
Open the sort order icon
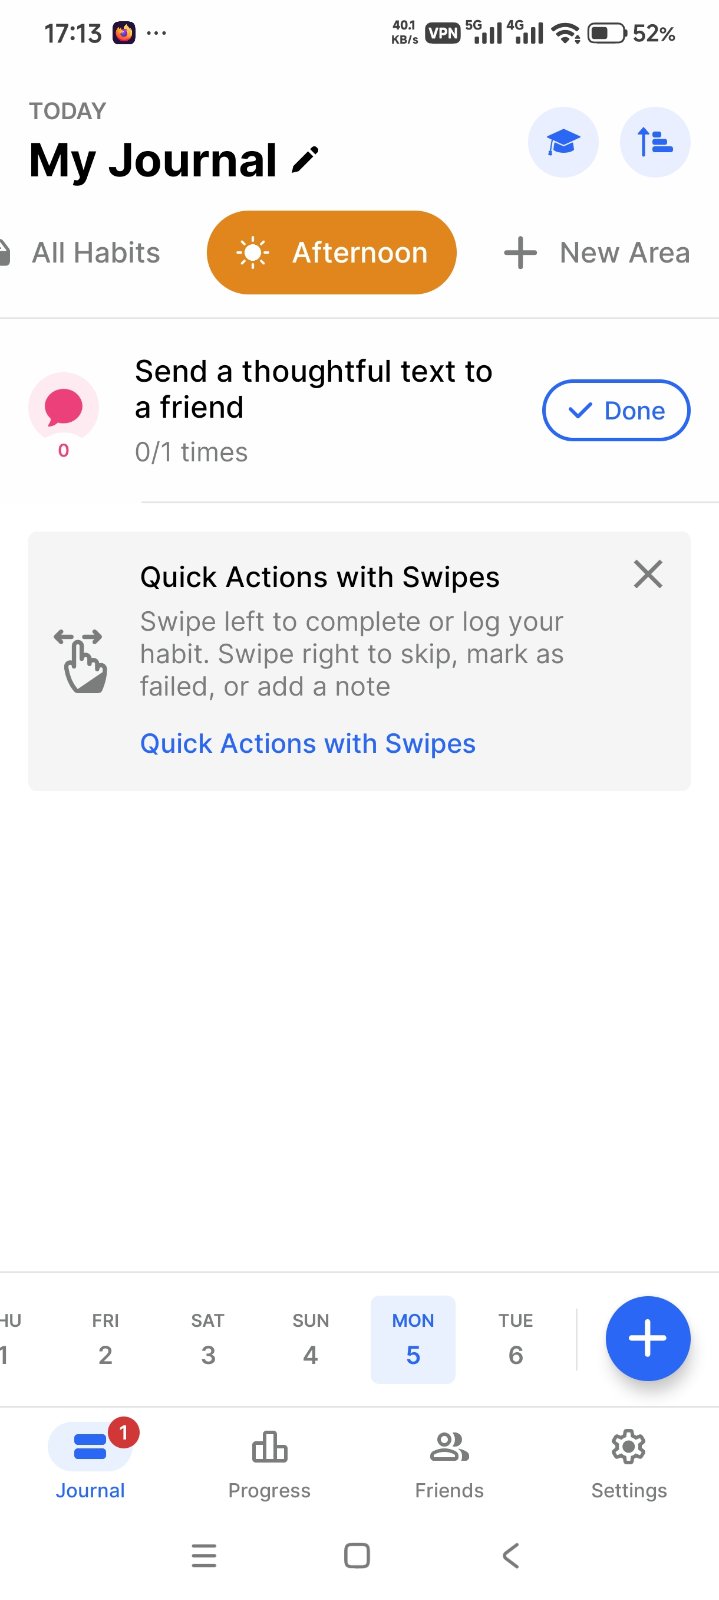tap(655, 142)
